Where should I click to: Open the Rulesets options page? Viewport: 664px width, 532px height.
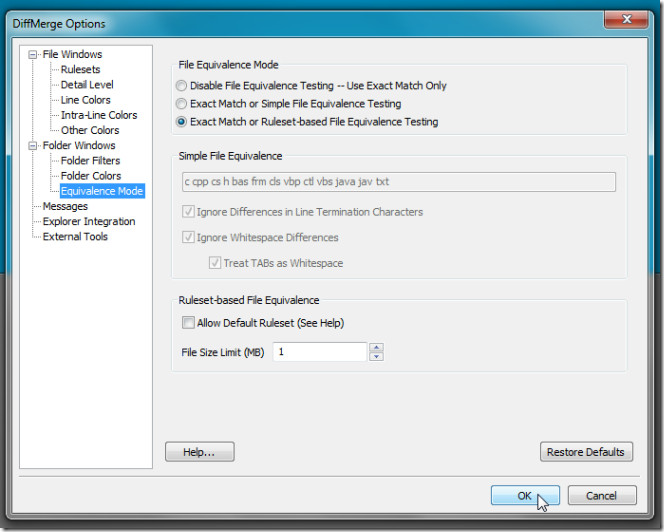click(80, 69)
